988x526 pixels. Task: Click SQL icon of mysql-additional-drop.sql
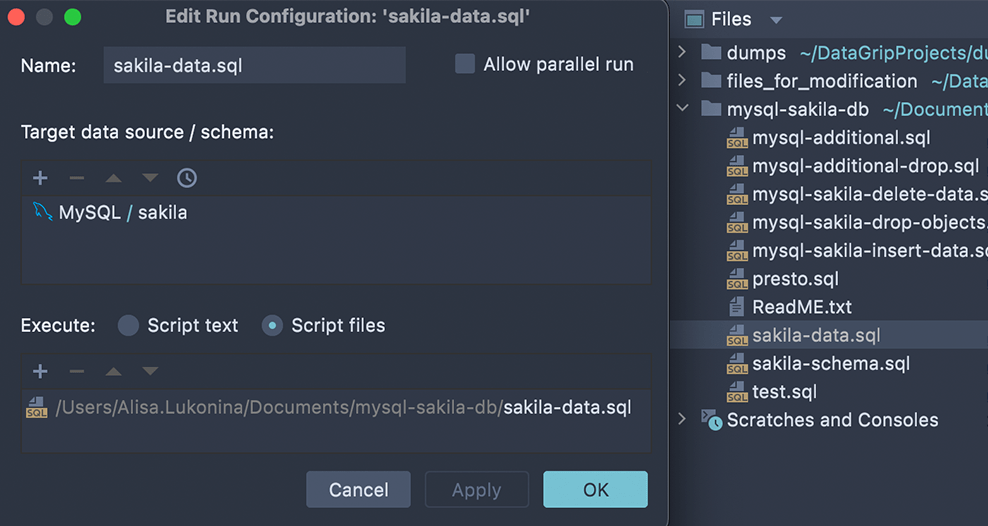[x=737, y=166]
